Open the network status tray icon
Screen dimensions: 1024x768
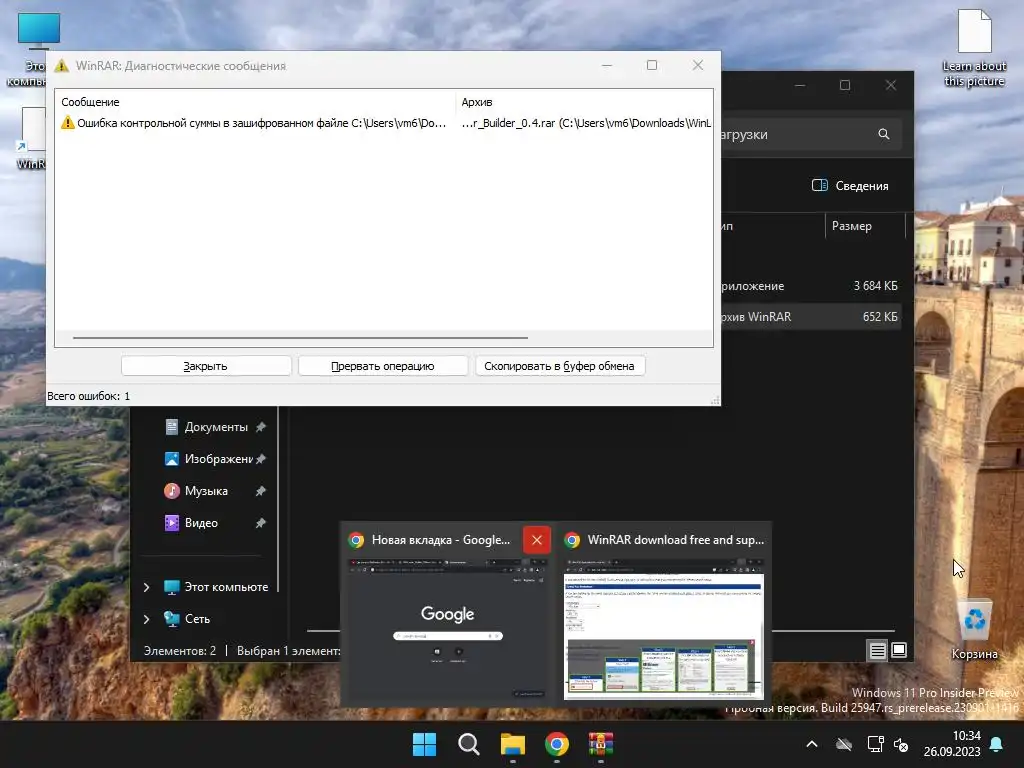coord(875,744)
